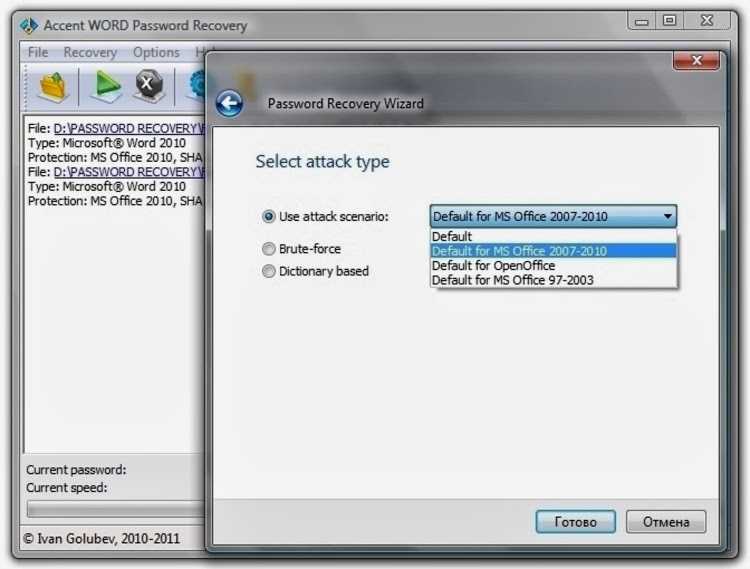750x569 pixels.
Task: Click the Current password label
Action: click(x=76, y=470)
